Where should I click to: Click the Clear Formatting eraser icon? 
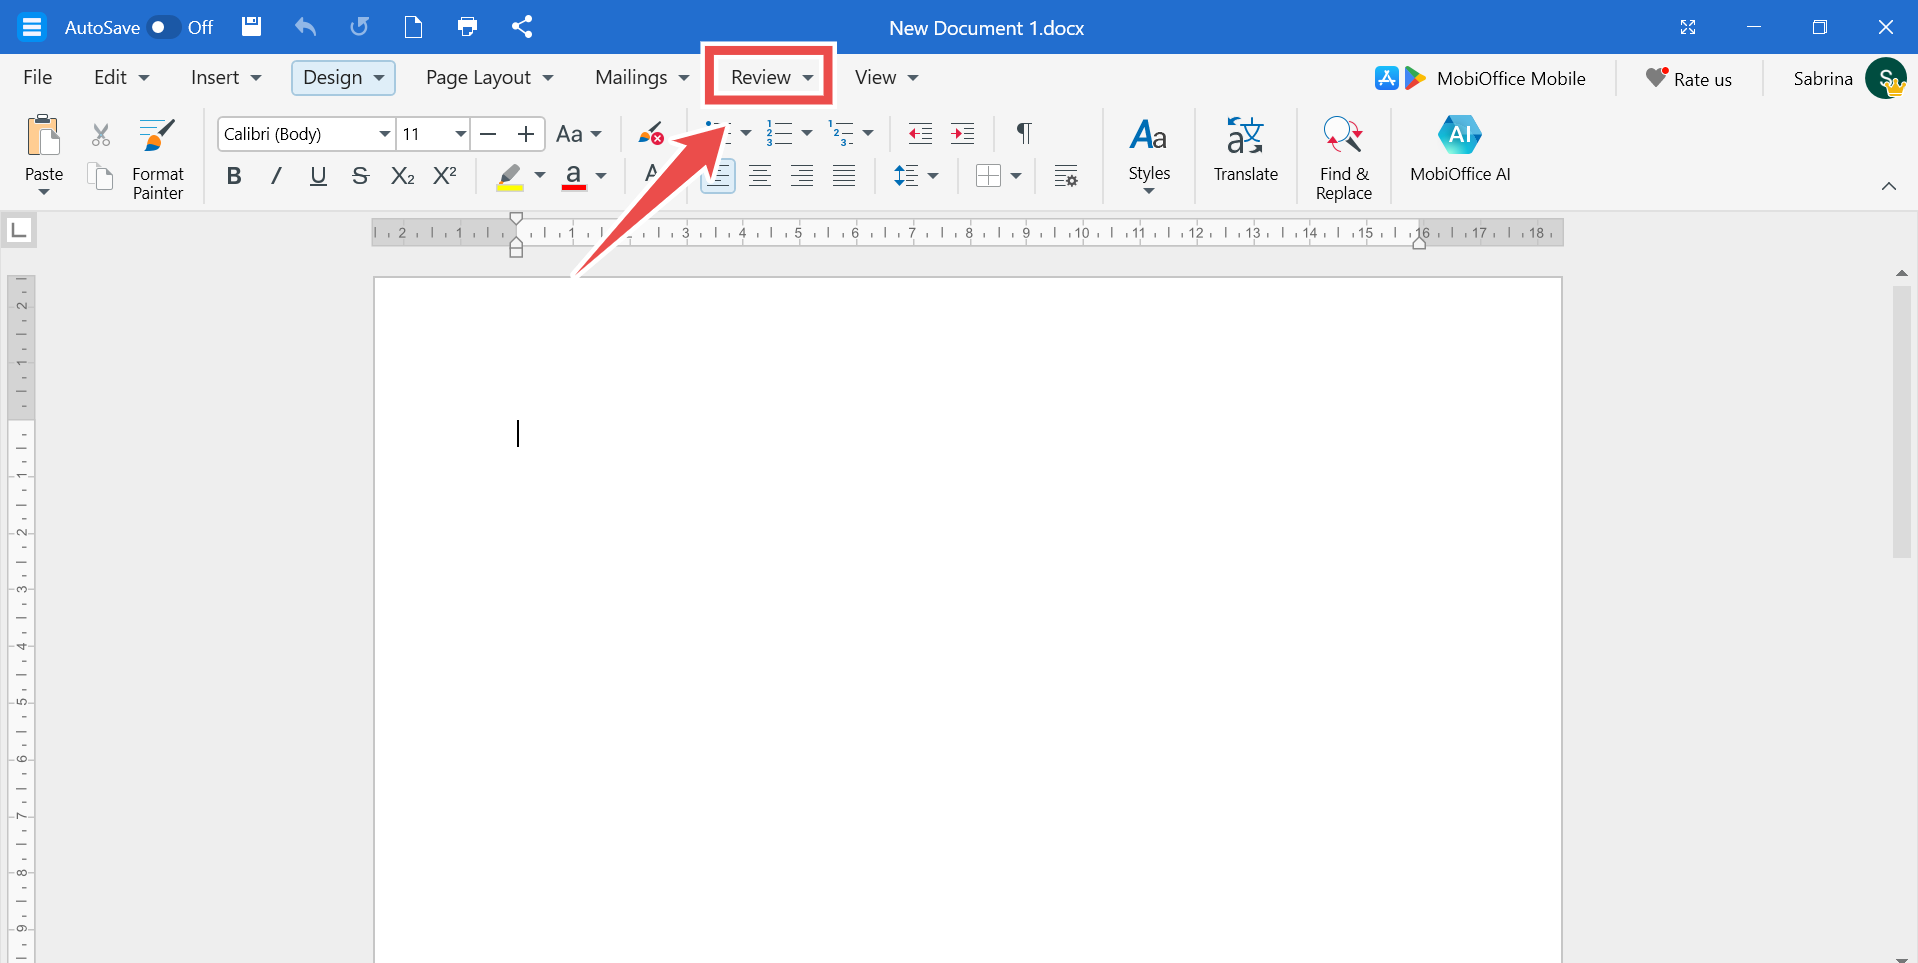pos(651,134)
